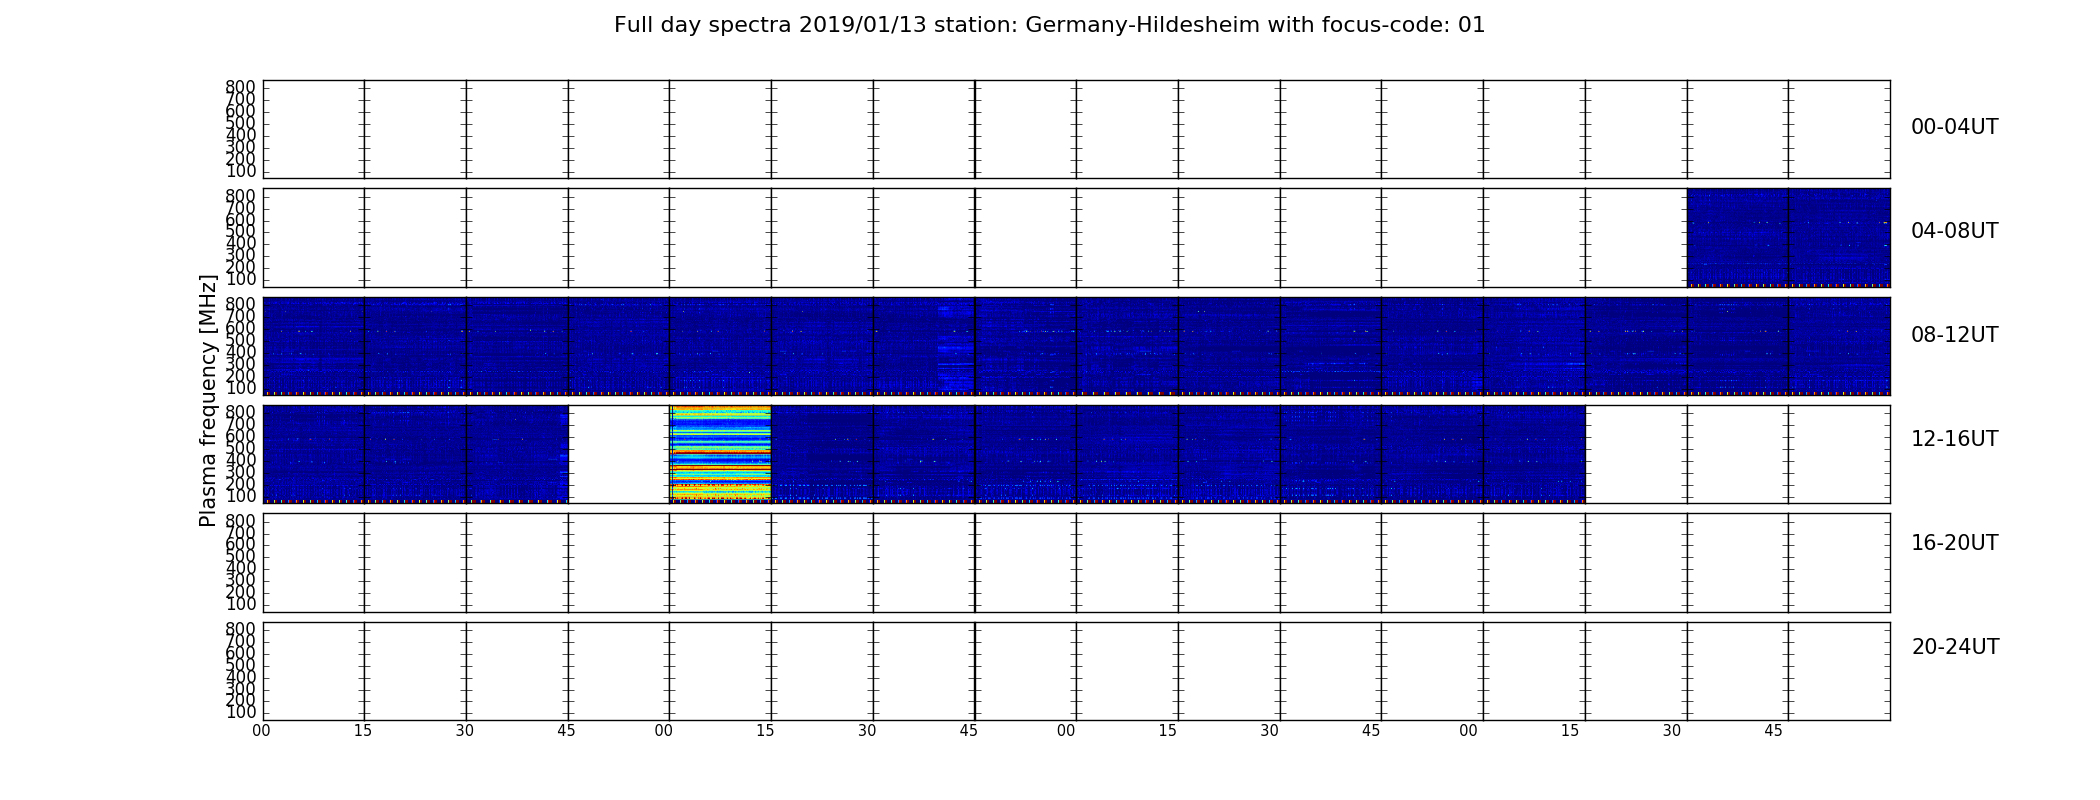
Task: Click the empty 16-20UT spectrum panel
Action: pyautogui.click(x=1076, y=562)
